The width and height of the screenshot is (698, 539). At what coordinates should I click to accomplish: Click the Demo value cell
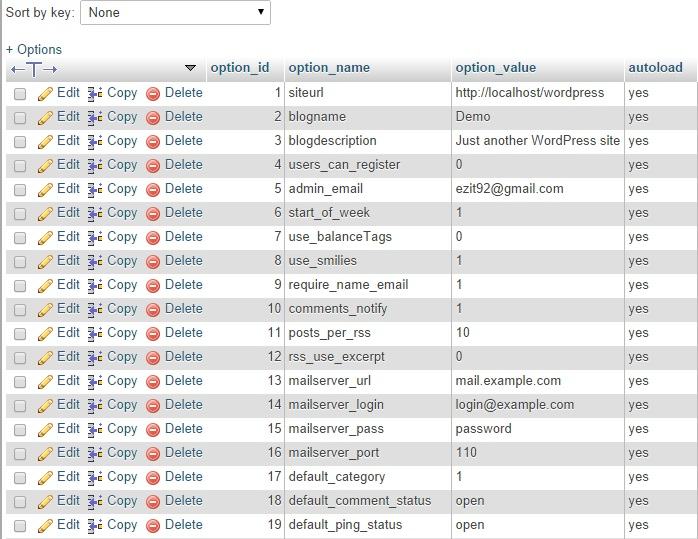(538, 118)
